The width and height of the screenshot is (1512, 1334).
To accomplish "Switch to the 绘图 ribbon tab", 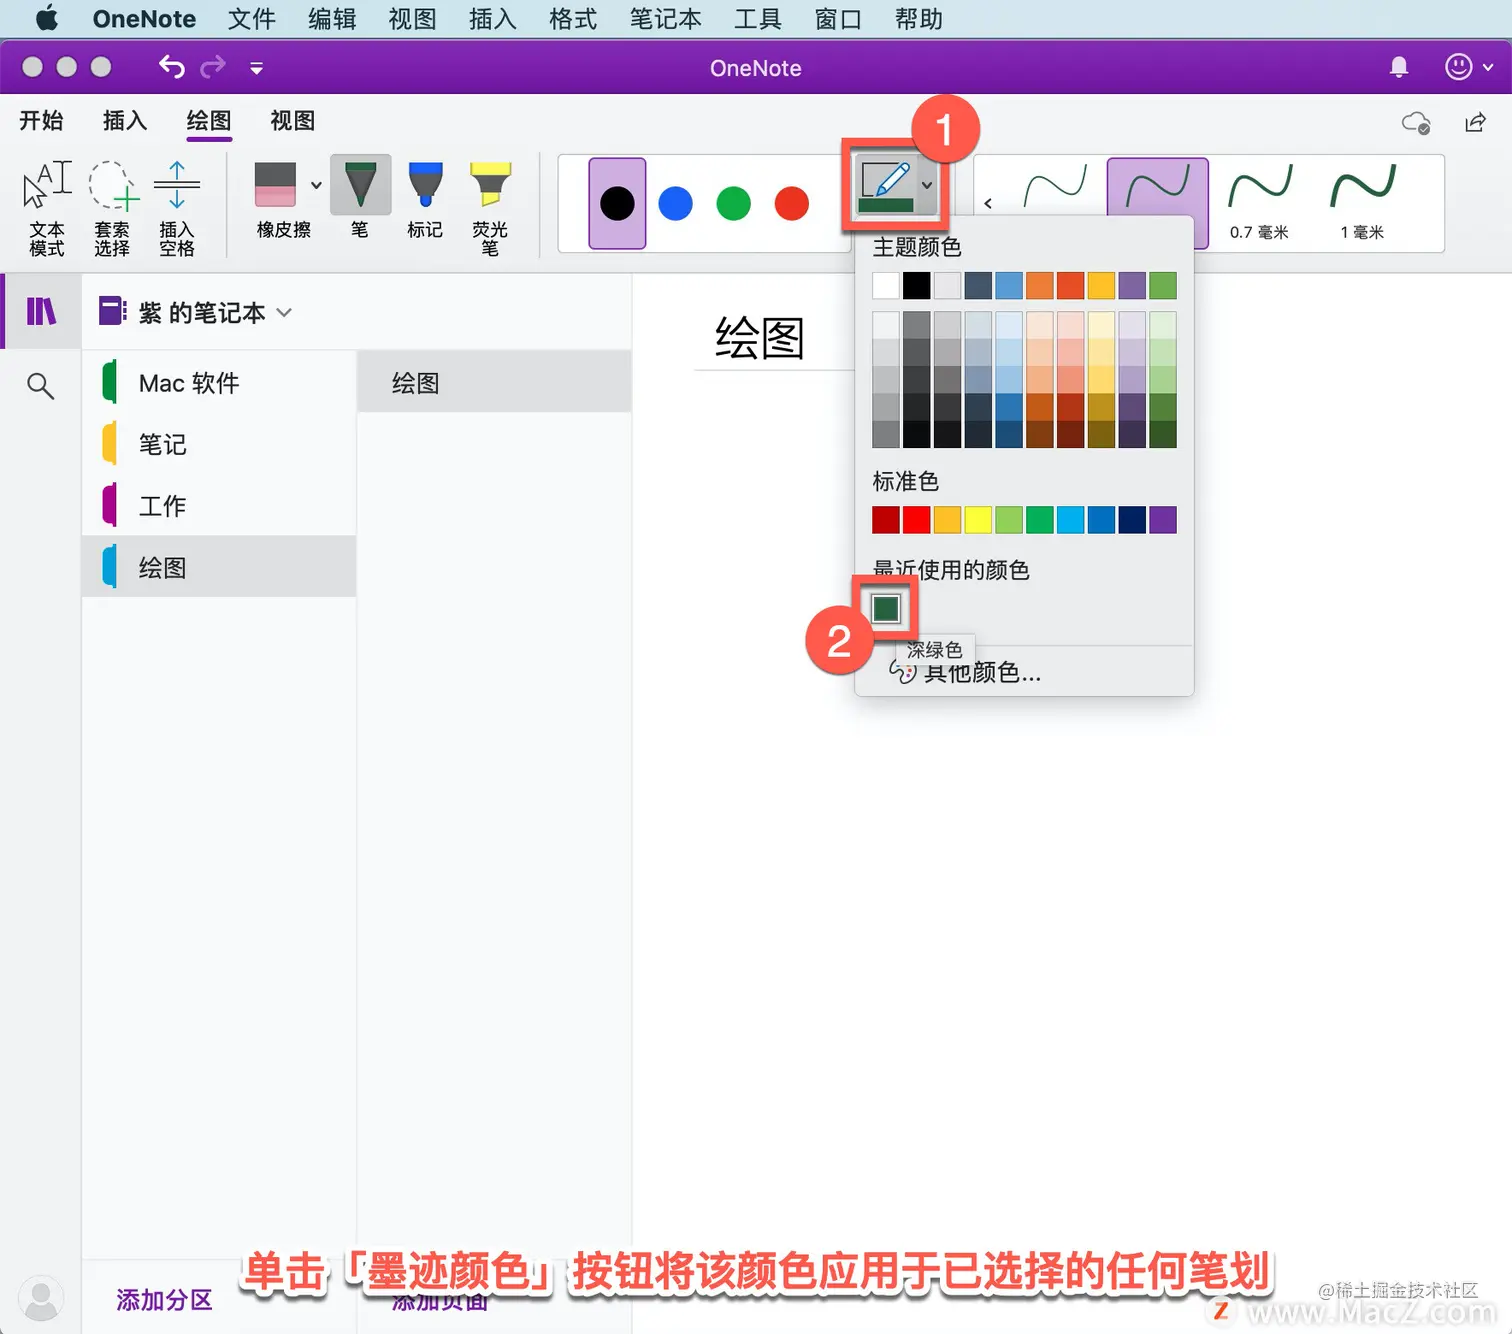I will pos(209,121).
